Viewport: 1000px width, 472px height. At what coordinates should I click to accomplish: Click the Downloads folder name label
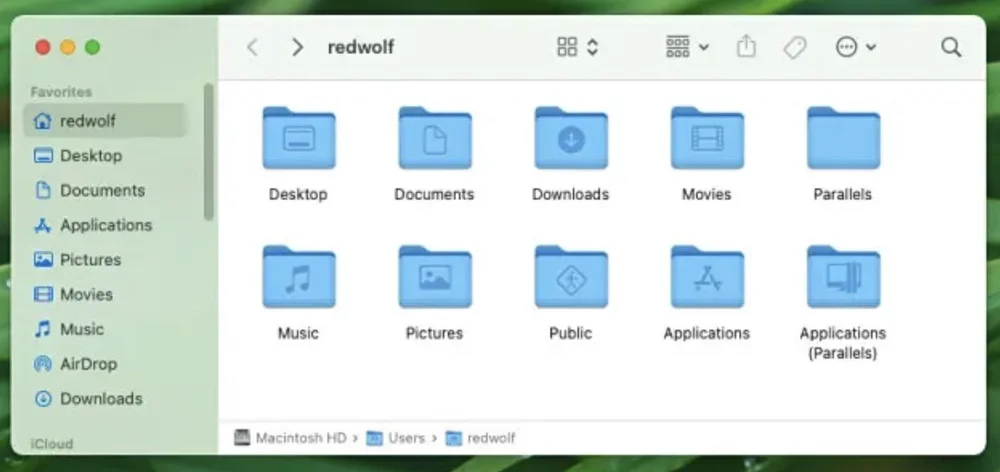(571, 194)
